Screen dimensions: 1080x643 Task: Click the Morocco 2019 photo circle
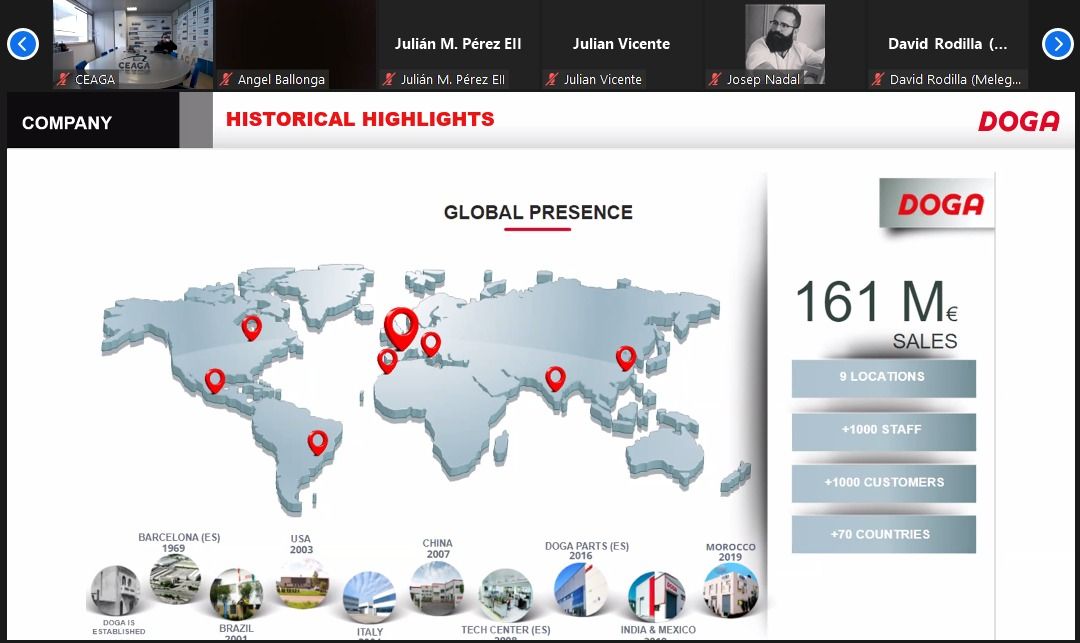[x=730, y=590]
